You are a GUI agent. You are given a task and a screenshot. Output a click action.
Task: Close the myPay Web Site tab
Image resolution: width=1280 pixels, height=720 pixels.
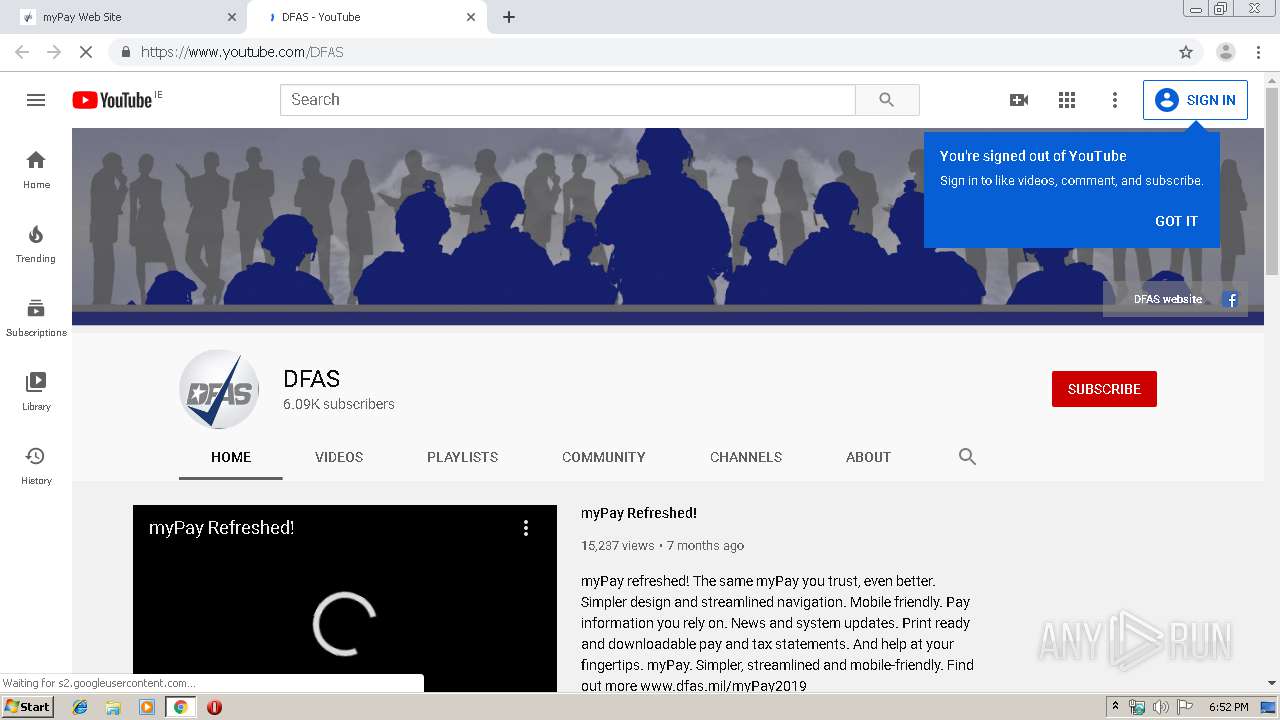[x=232, y=17]
